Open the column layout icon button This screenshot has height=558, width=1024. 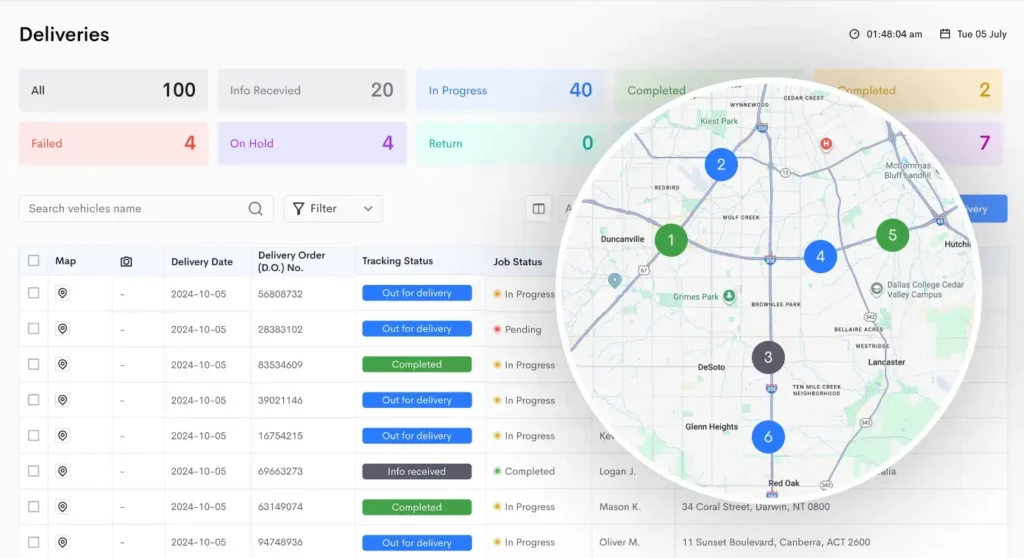(x=539, y=209)
